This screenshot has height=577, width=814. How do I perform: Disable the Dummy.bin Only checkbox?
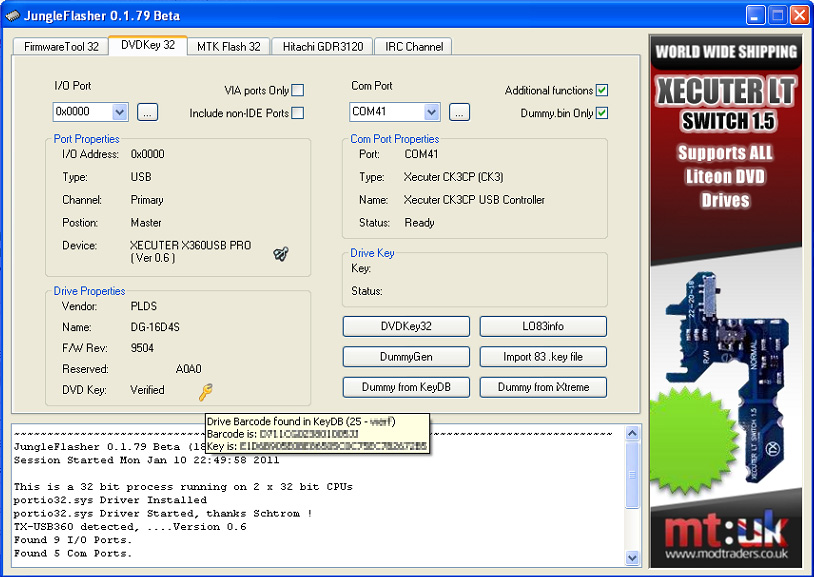click(x=602, y=113)
